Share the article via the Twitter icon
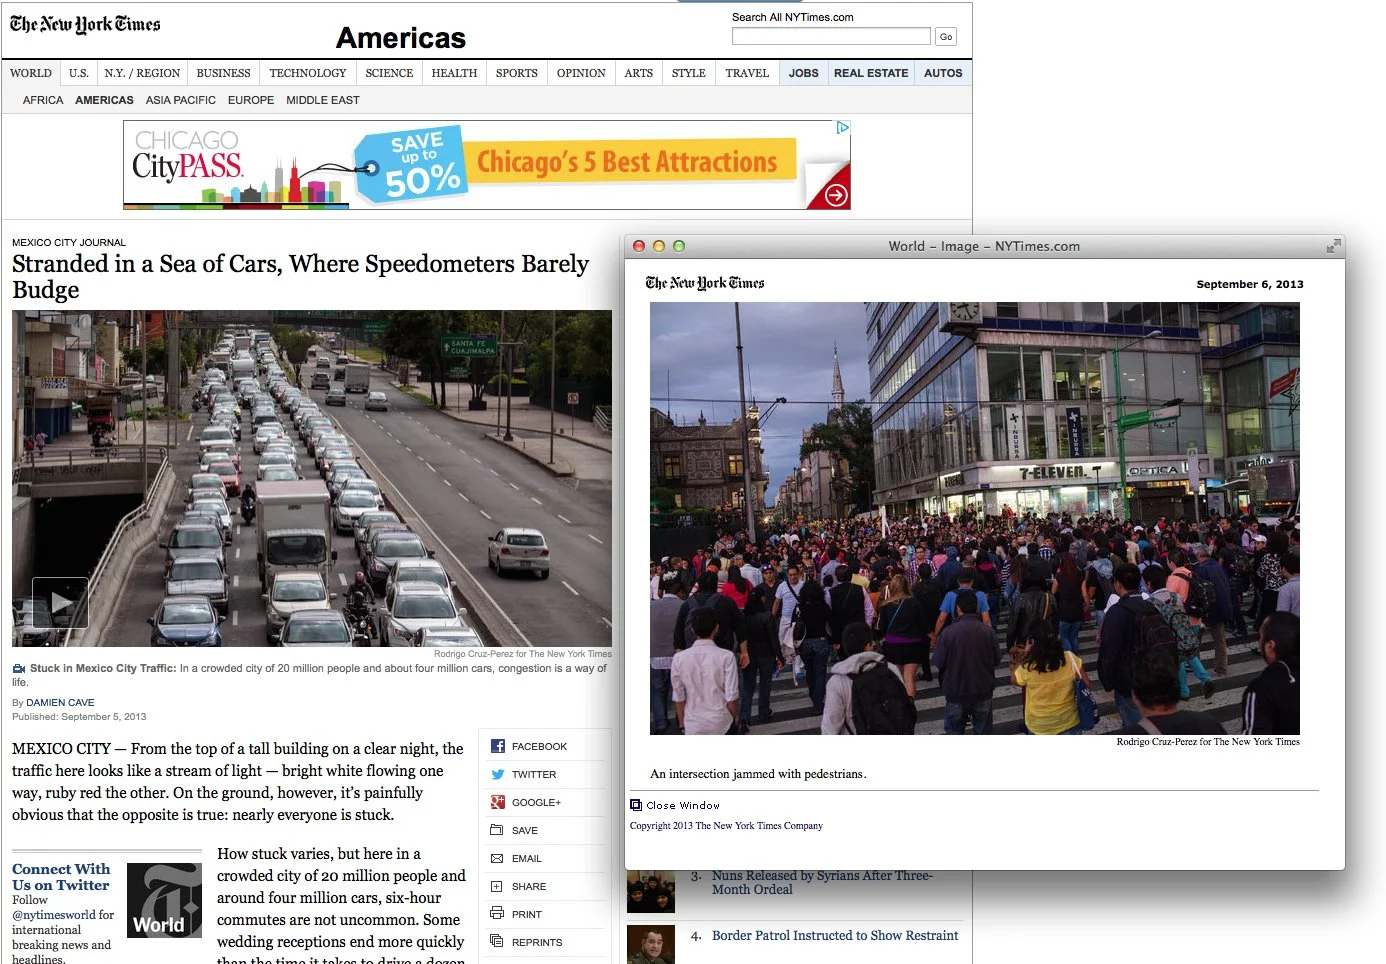This screenshot has width=1386, height=964. pyautogui.click(x=497, y=773)
